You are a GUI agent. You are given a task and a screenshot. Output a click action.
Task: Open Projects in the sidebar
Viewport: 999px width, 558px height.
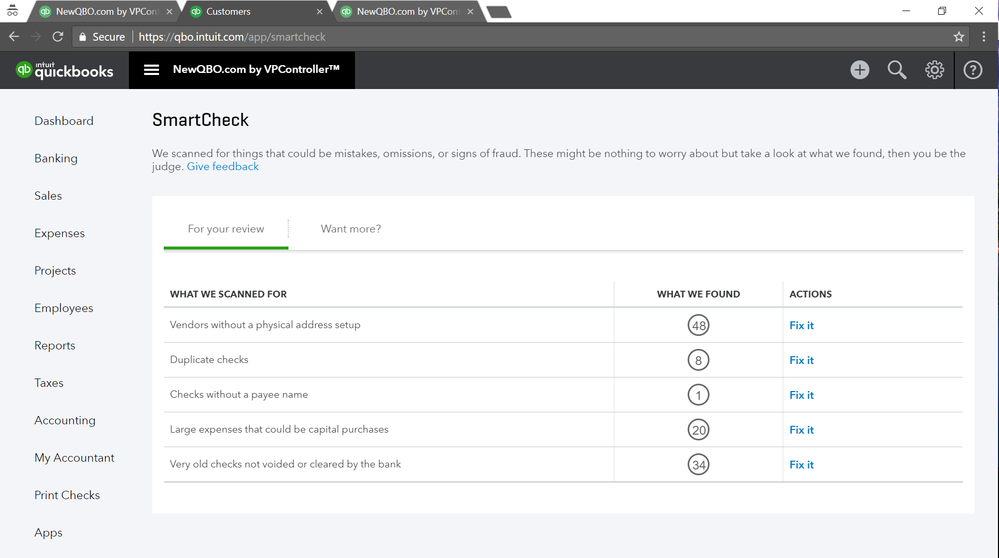(x=55, y=271)
